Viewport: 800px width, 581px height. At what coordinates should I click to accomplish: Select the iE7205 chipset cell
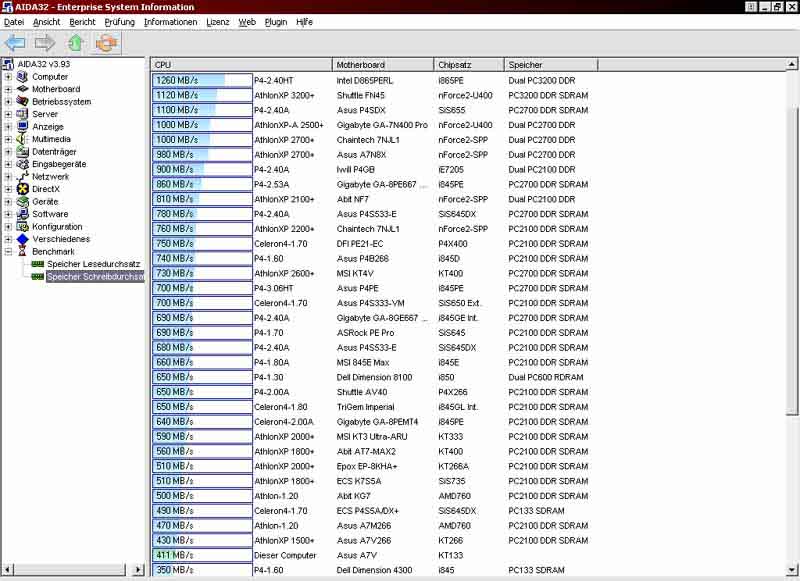click(x=451, y=169)
